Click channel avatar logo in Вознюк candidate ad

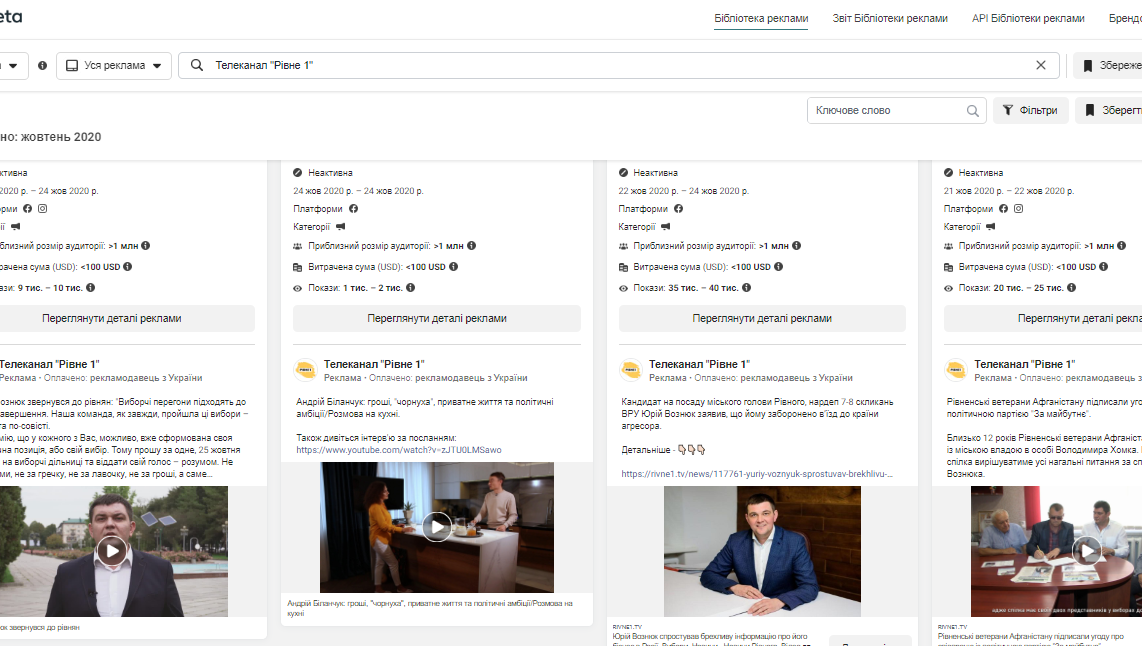[631, 370]
